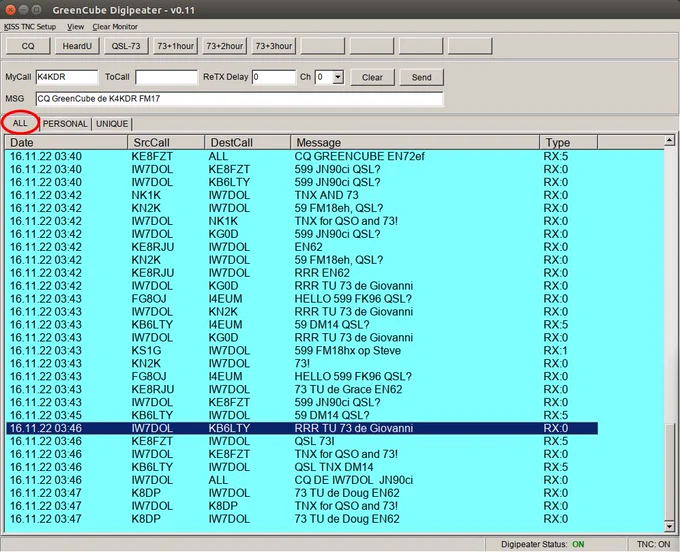Select row 'CQ GREENCUBE EN72ef'
680x552 pixels.
click(x=302, y=156)
